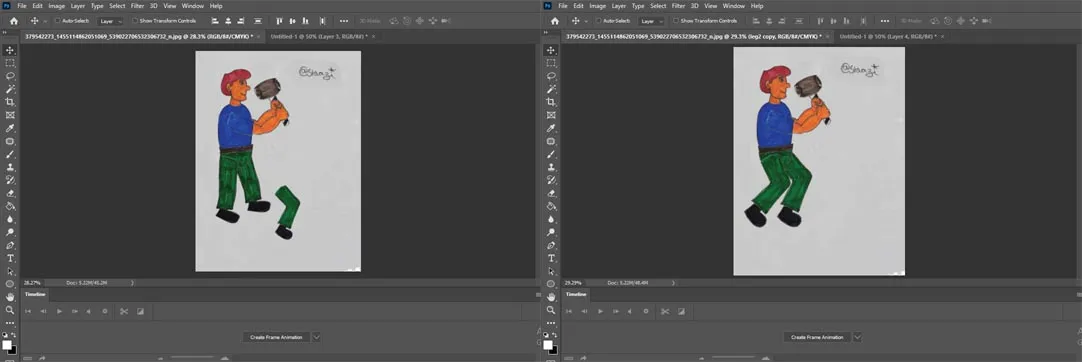Swap foreground and background colors in right window

555,335
